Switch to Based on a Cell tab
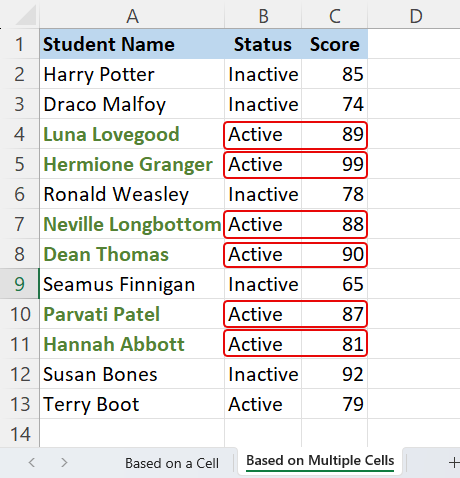The height and width of the screenshot is (478, 460). point(172,463)
